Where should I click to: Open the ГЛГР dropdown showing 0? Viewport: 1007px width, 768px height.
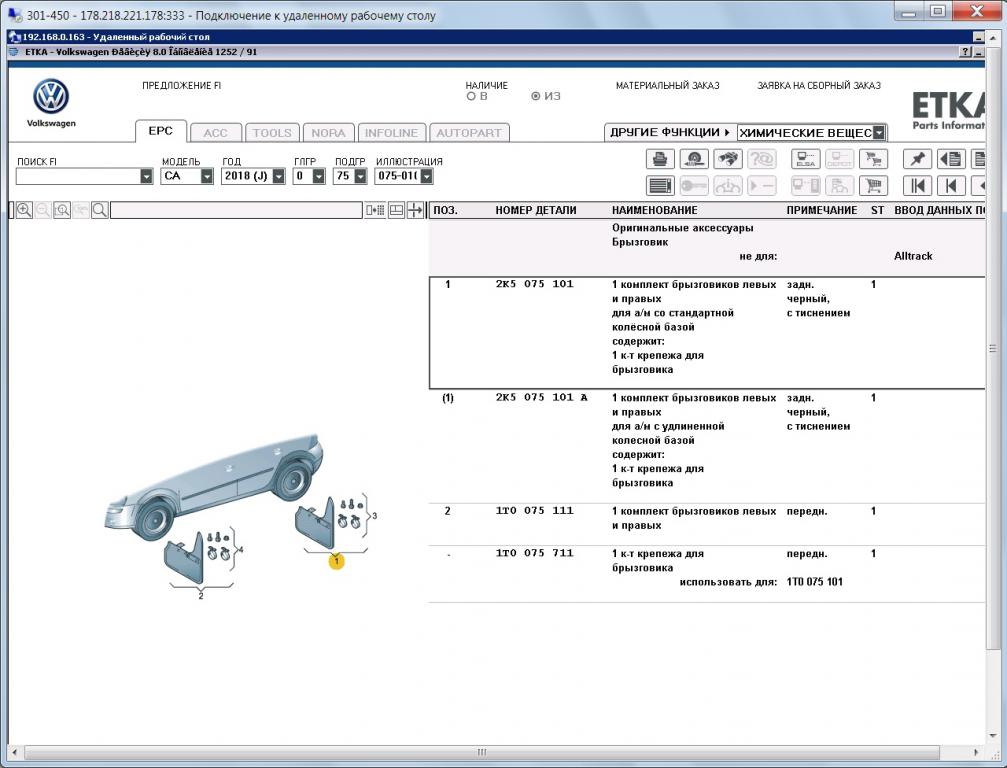(319, 176)
